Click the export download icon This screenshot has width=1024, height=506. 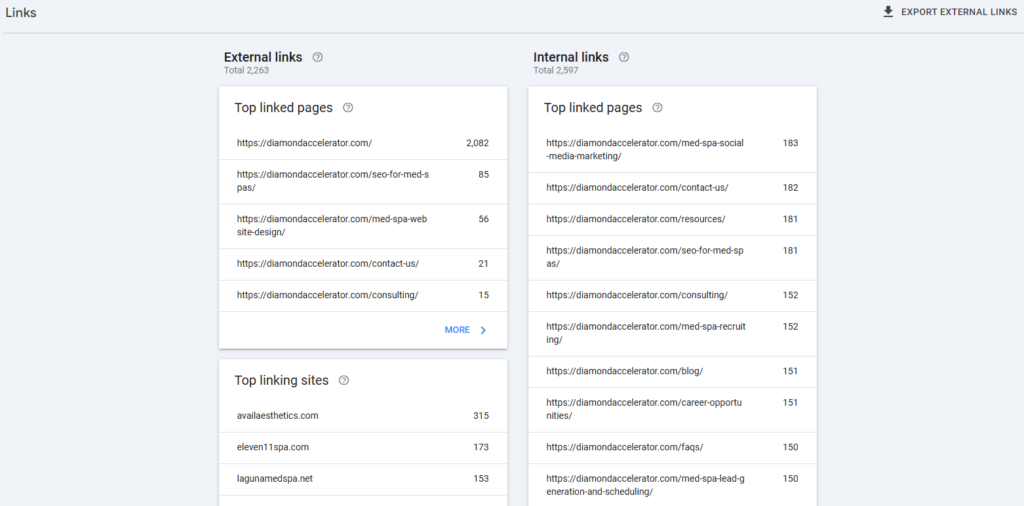pyautogui.click(x=888, y=12)
